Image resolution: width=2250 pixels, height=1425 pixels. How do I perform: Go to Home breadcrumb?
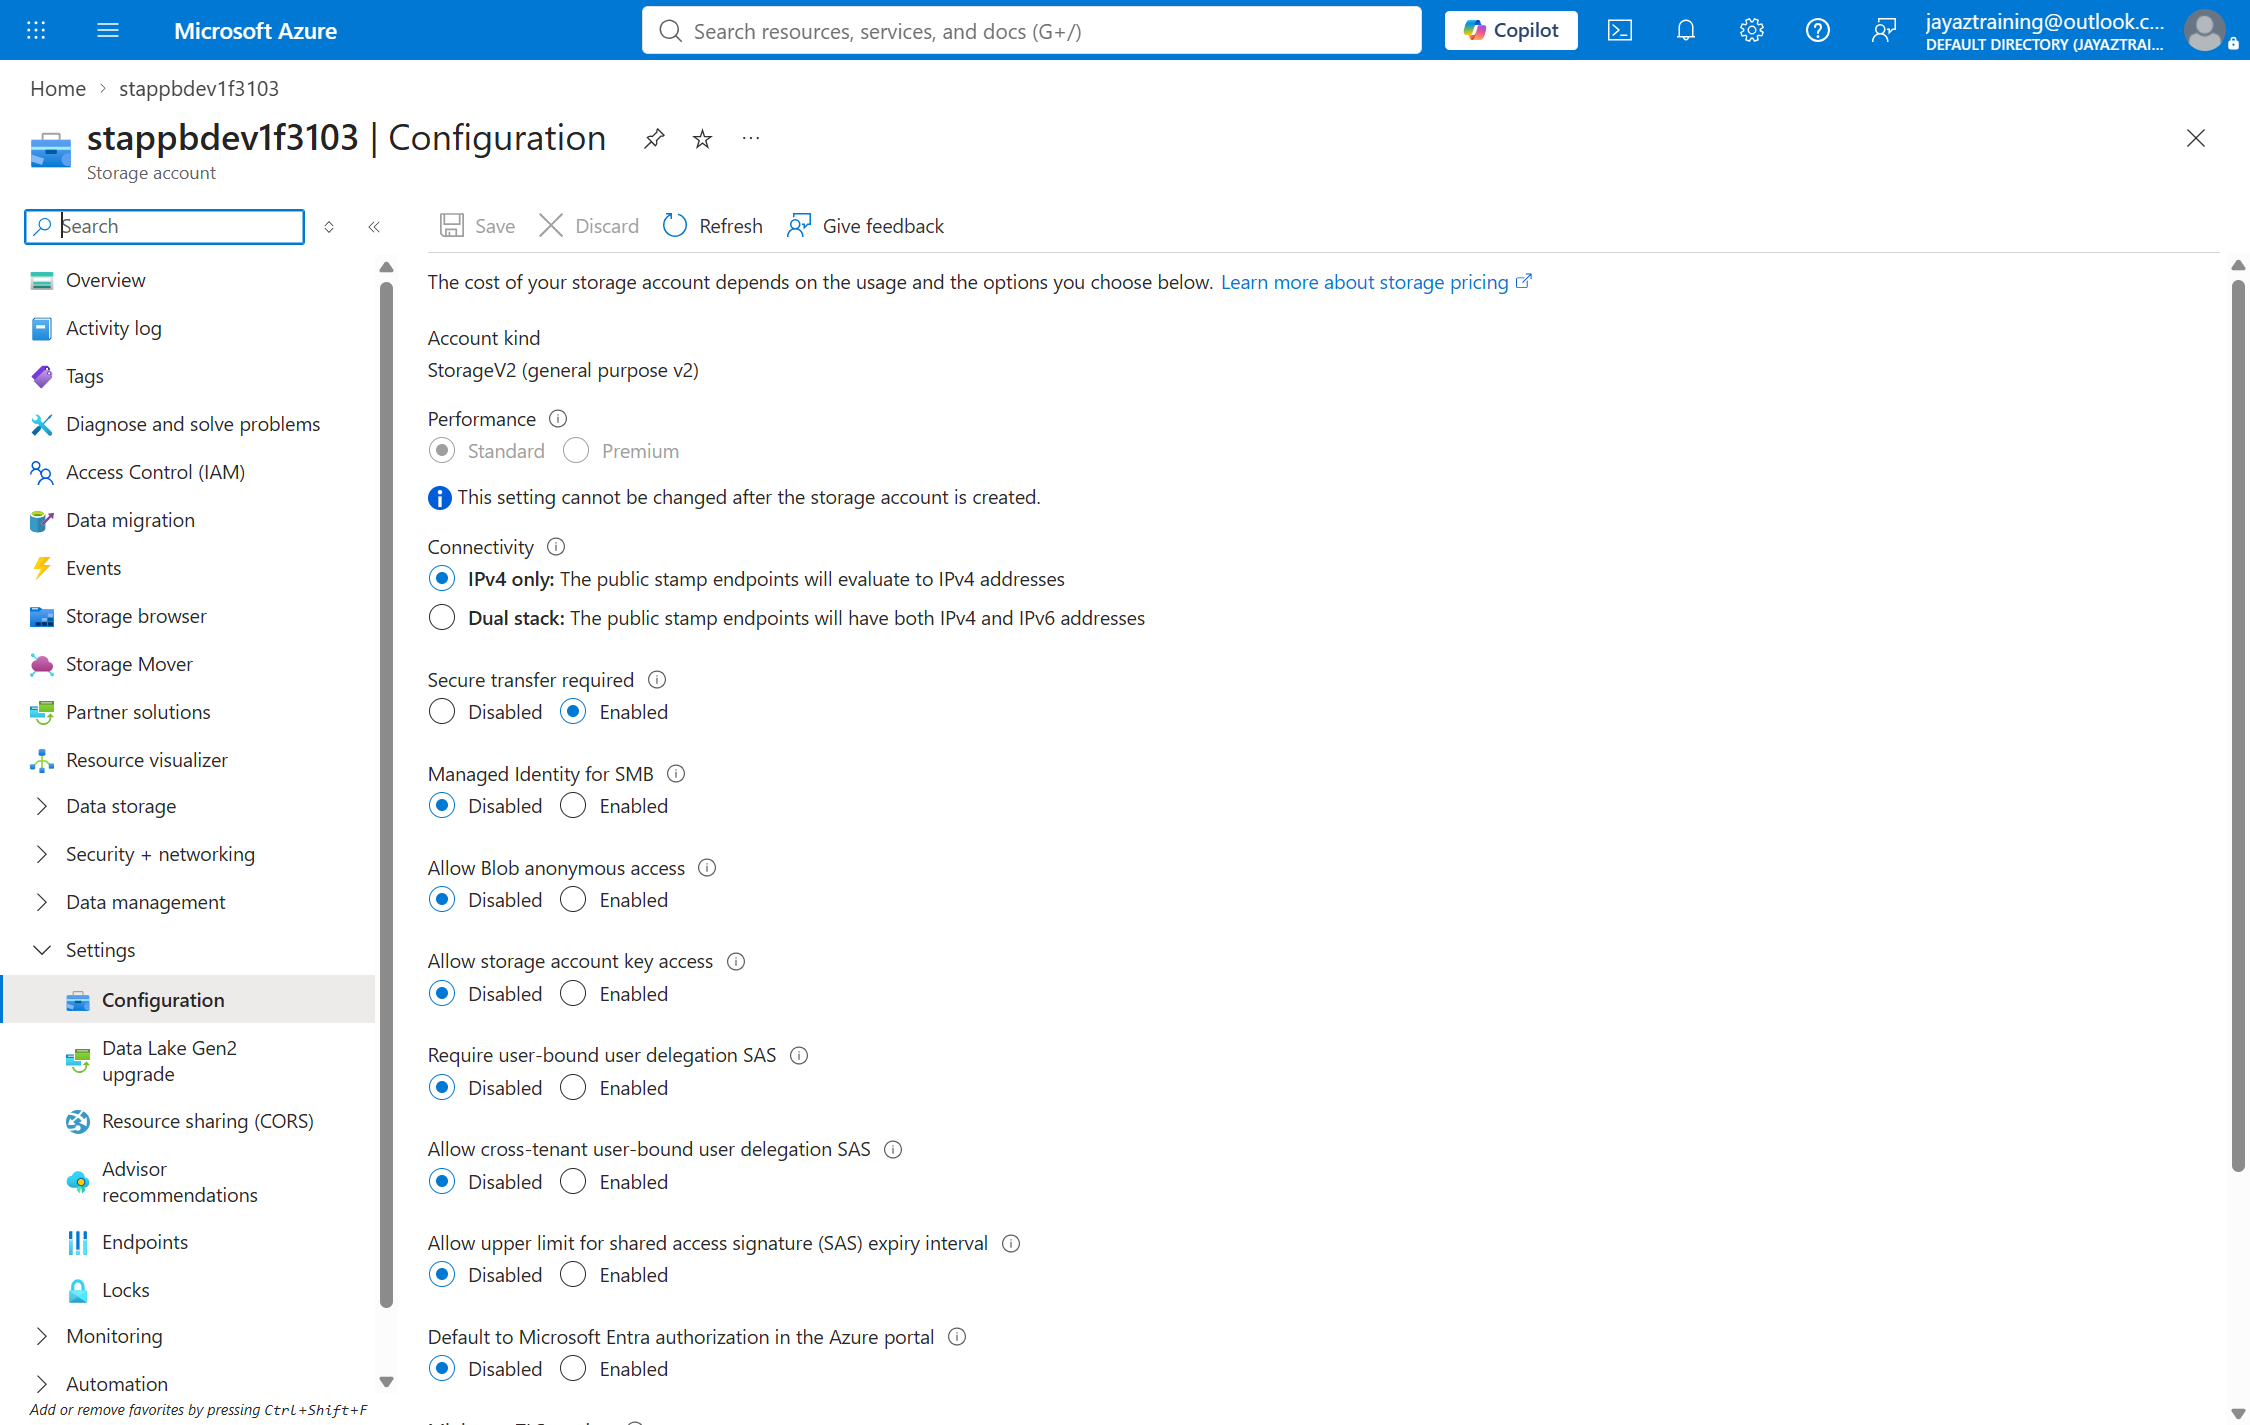[58, 88]
